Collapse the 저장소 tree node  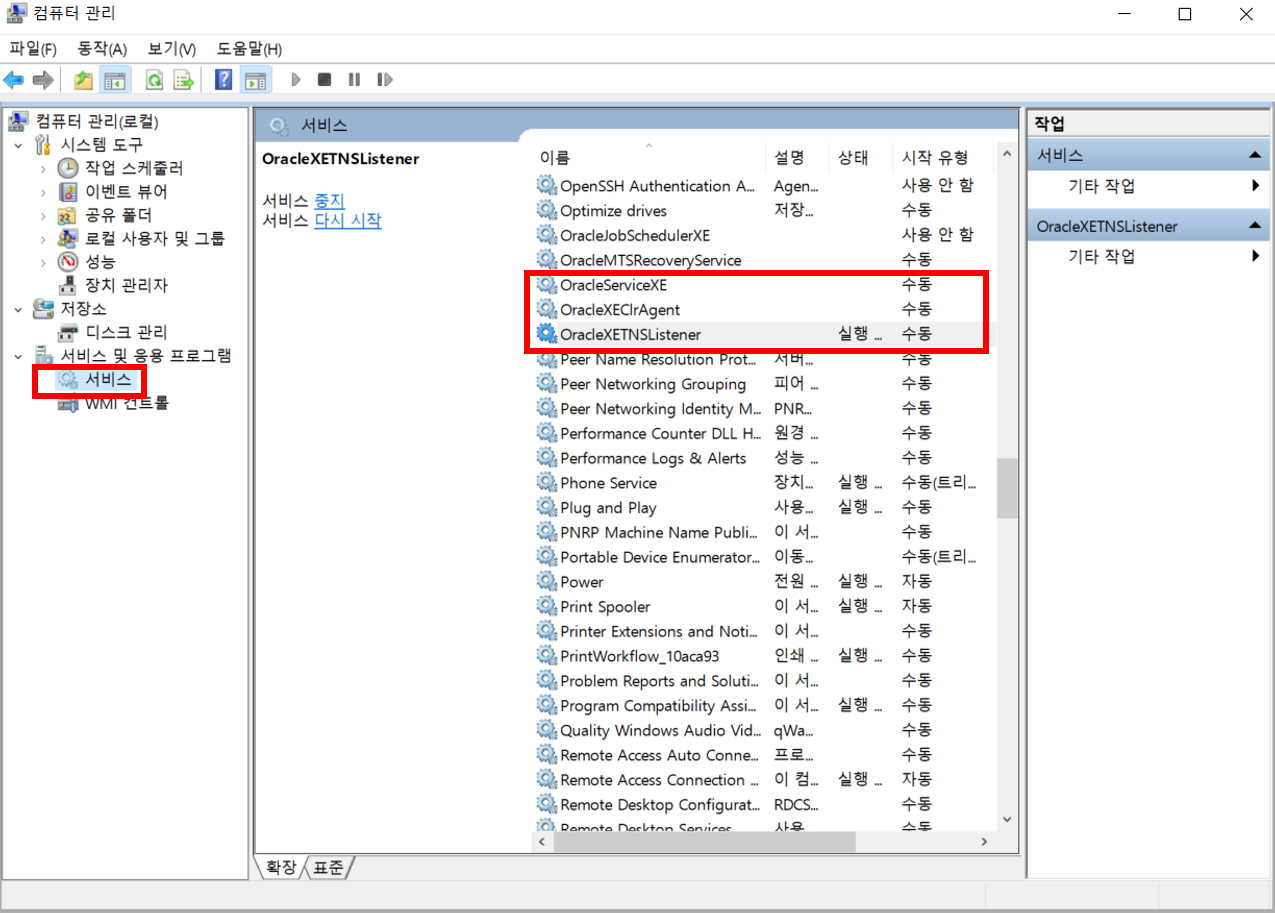pyautogui.click(x=19, y=309)
